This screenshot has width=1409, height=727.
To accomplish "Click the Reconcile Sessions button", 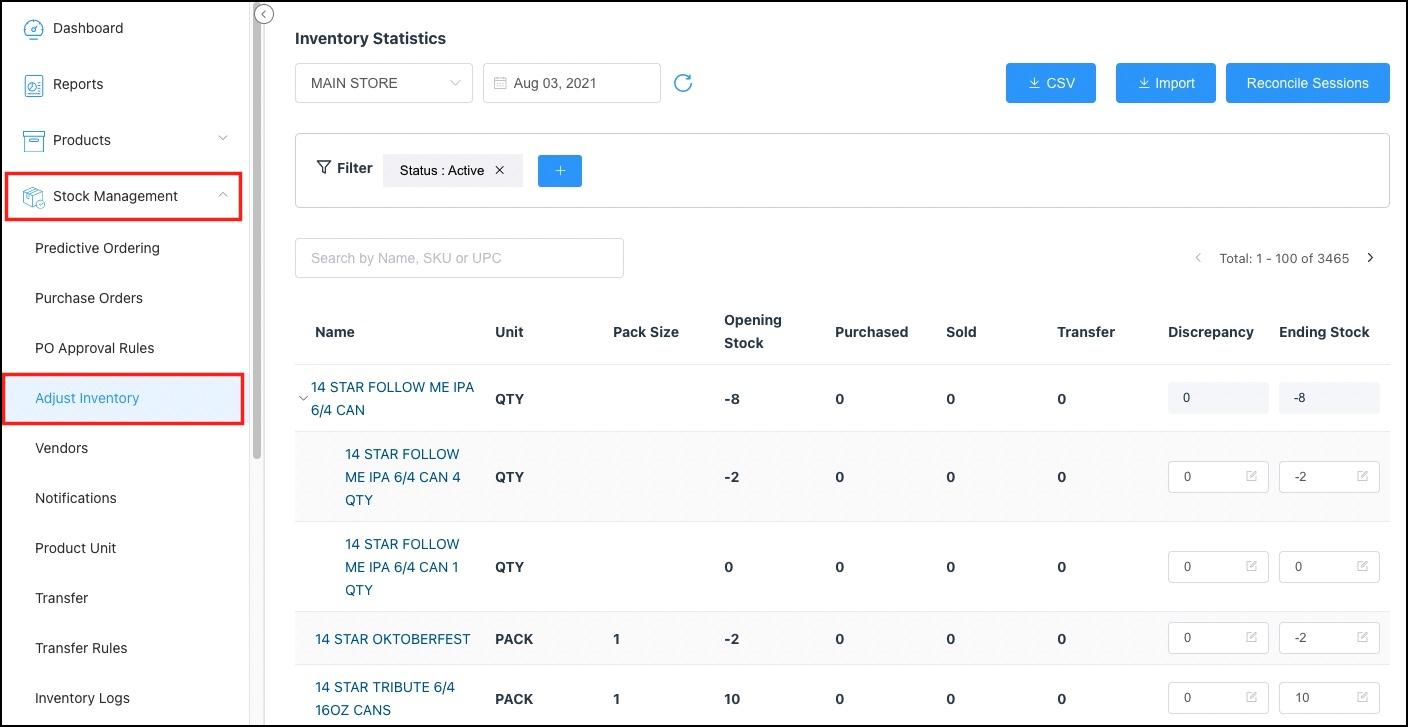I will 1307,83.
